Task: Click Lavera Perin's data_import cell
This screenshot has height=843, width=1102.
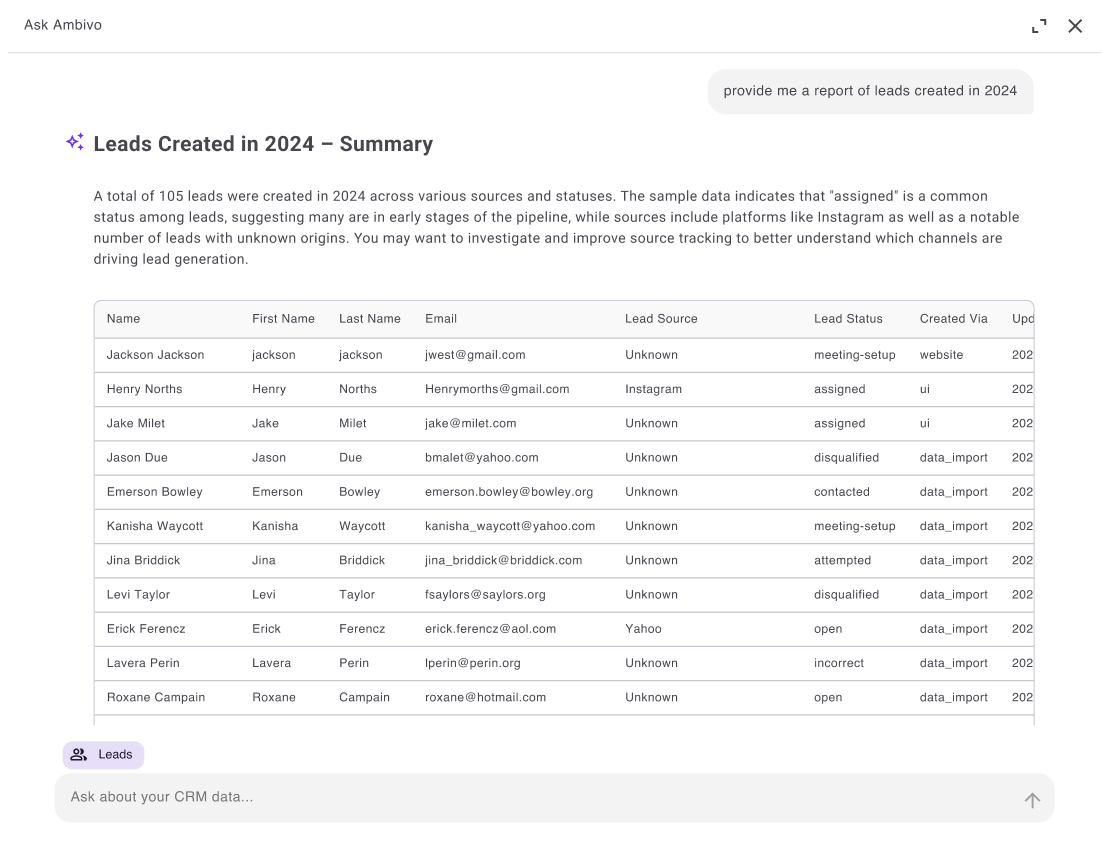Action: (x=954, y=663)
